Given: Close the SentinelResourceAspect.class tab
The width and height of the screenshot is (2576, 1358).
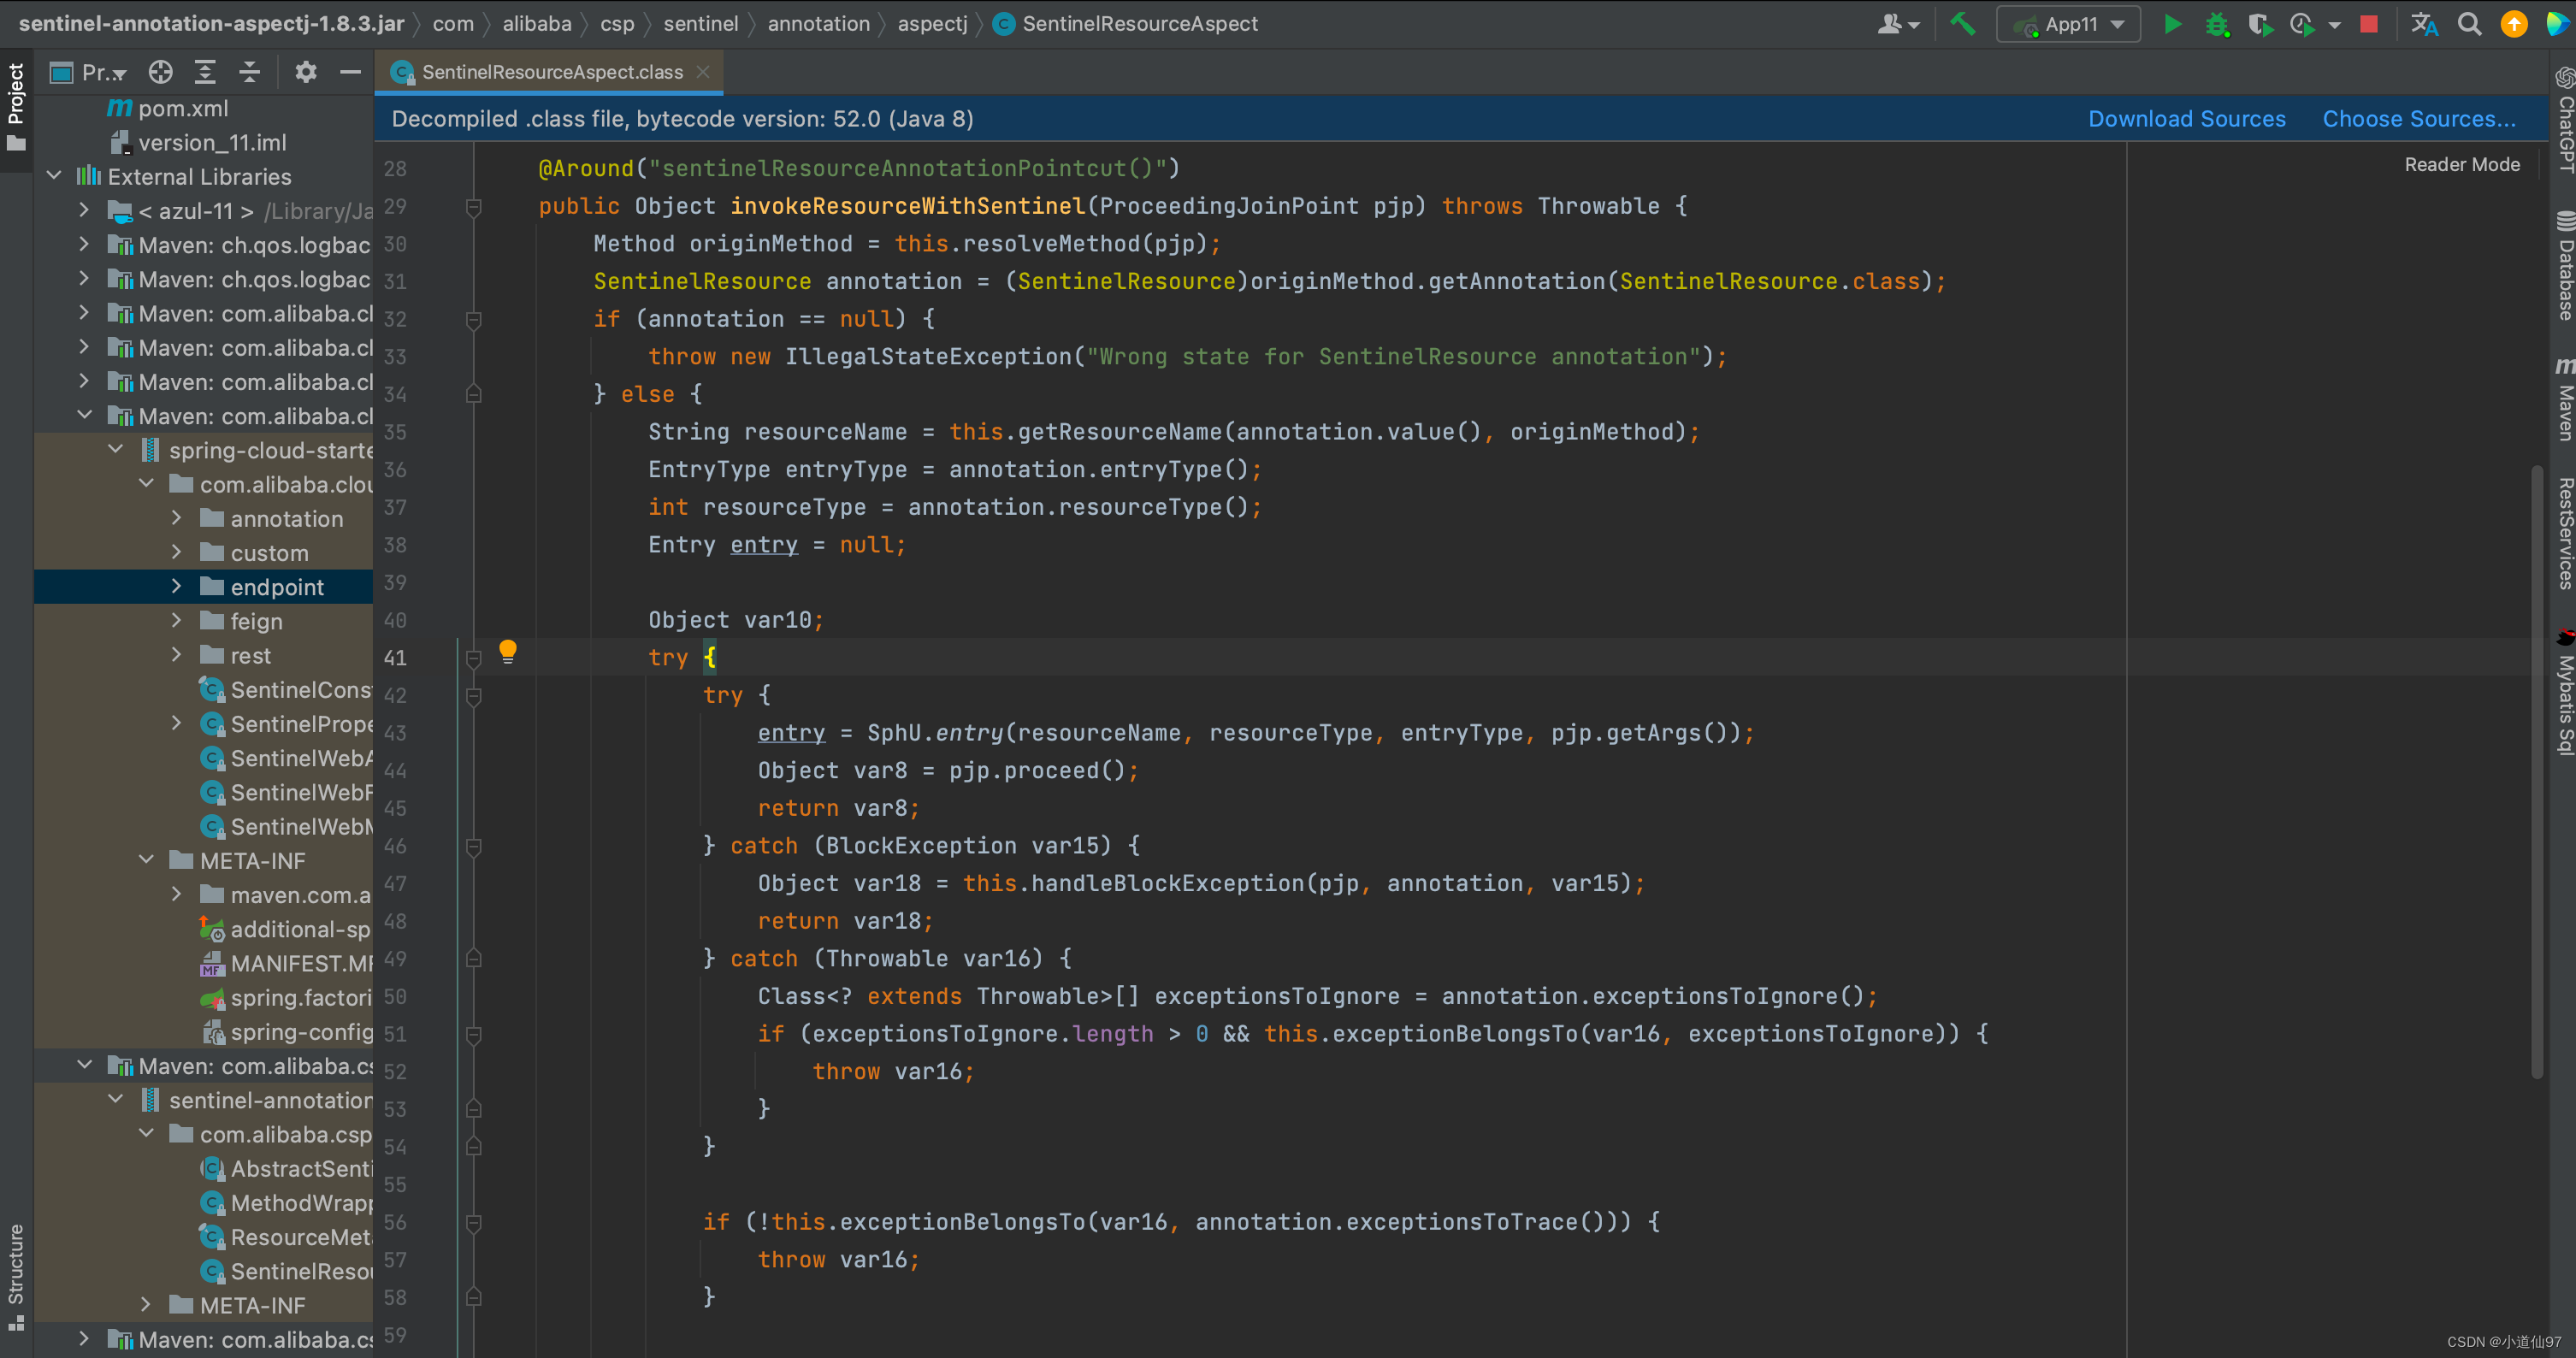Looking at the screenshot, I should 703,72.
